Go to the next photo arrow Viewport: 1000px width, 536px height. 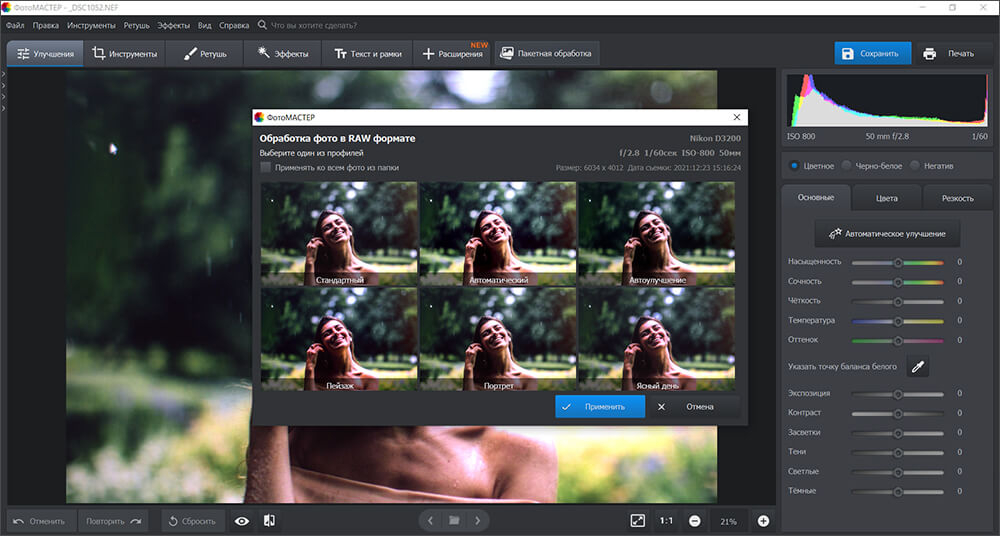(478, 521)
